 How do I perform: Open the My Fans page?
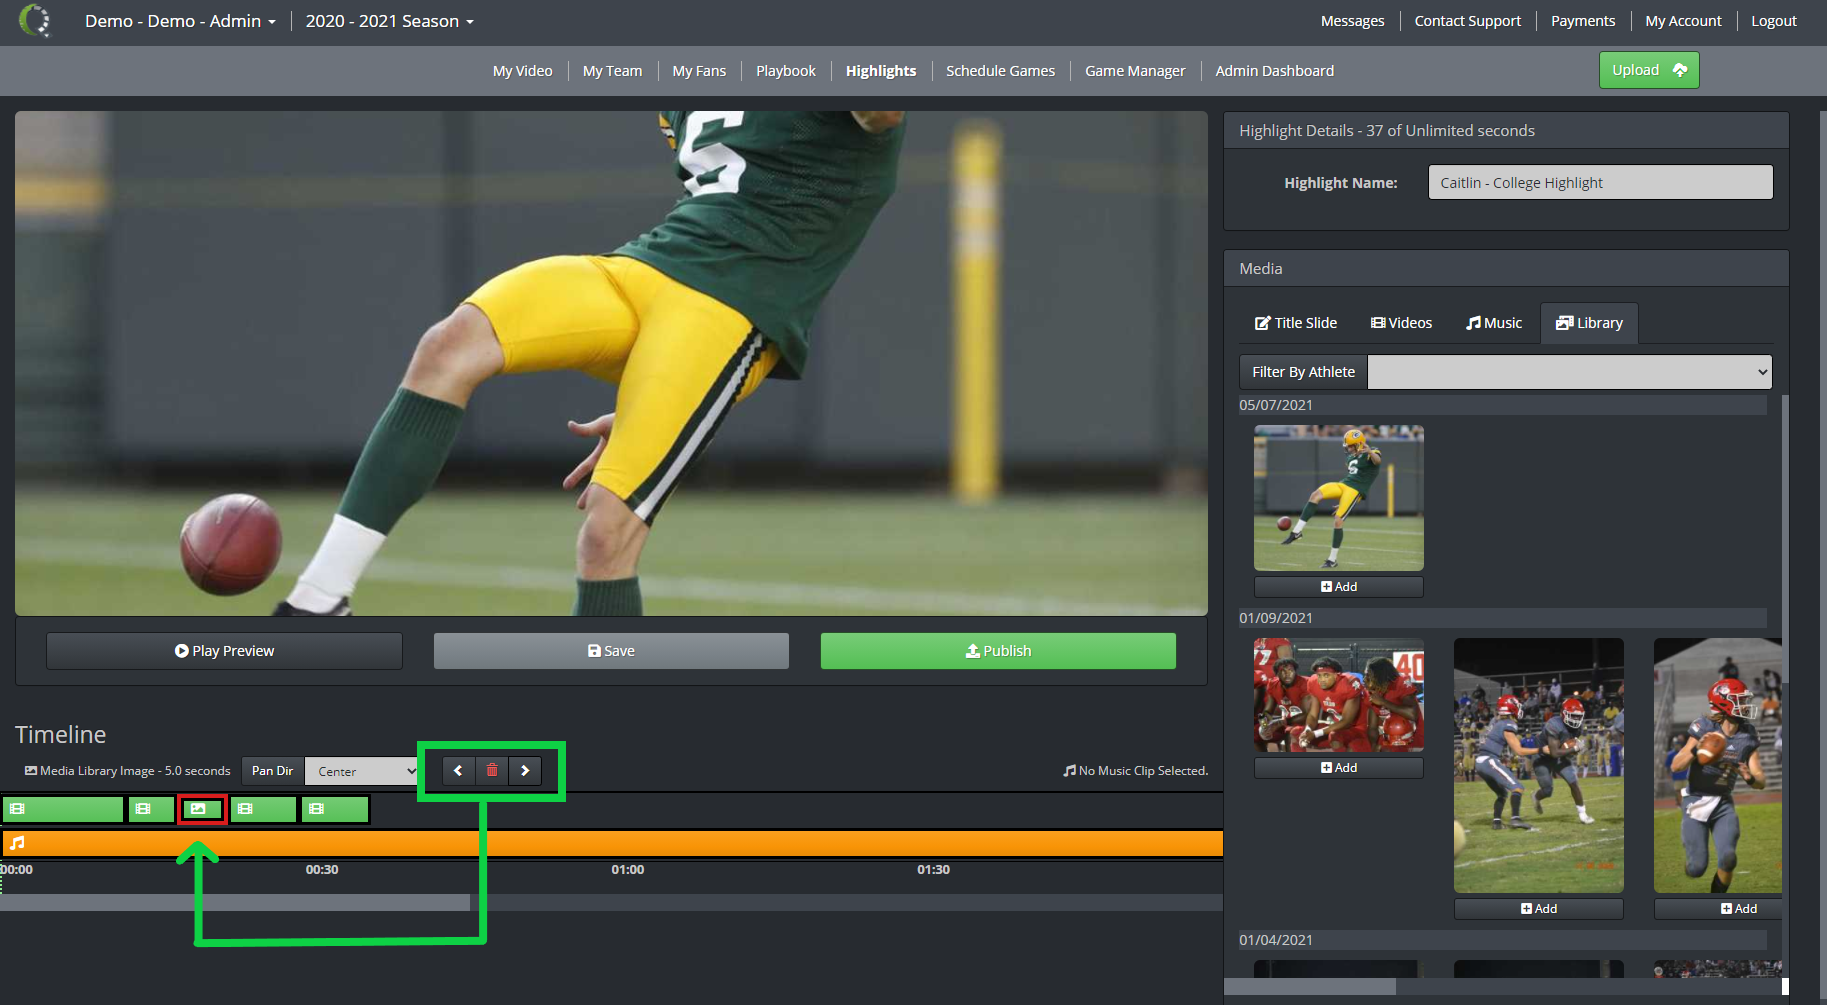(x=700, y=71)
